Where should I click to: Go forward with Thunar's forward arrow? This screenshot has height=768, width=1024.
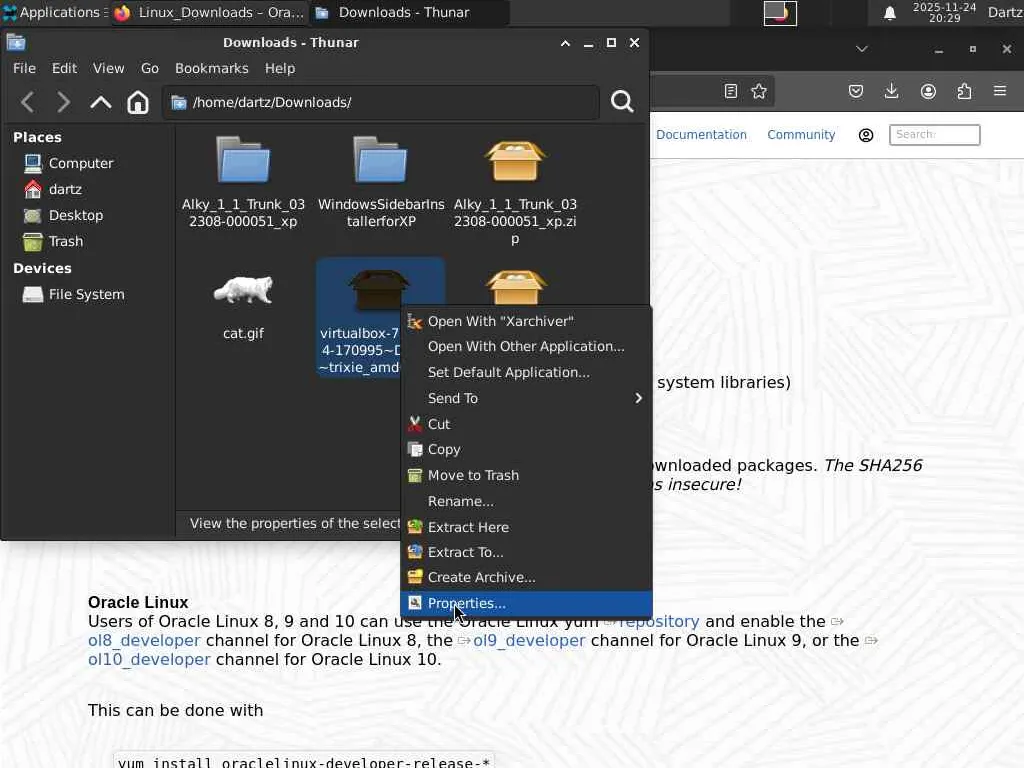(63, 103)
